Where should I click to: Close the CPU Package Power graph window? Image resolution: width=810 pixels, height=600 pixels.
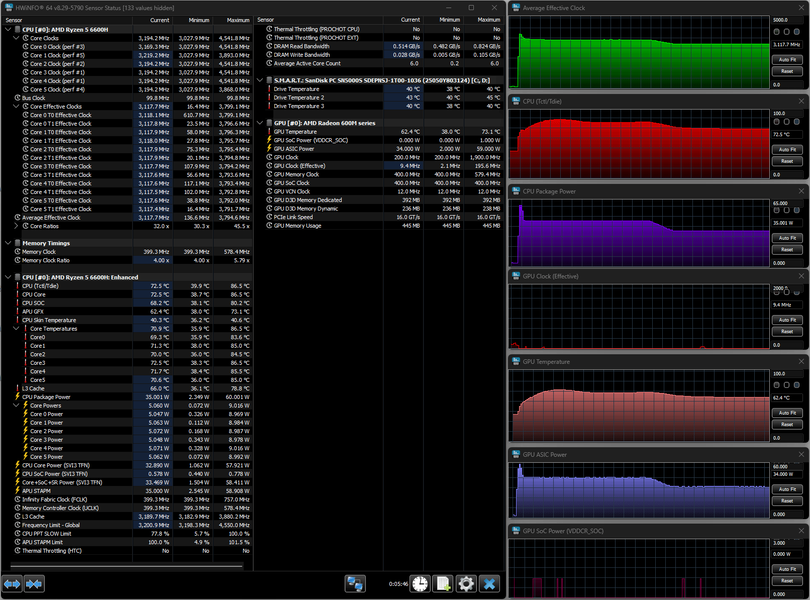[x=801, y=191]
